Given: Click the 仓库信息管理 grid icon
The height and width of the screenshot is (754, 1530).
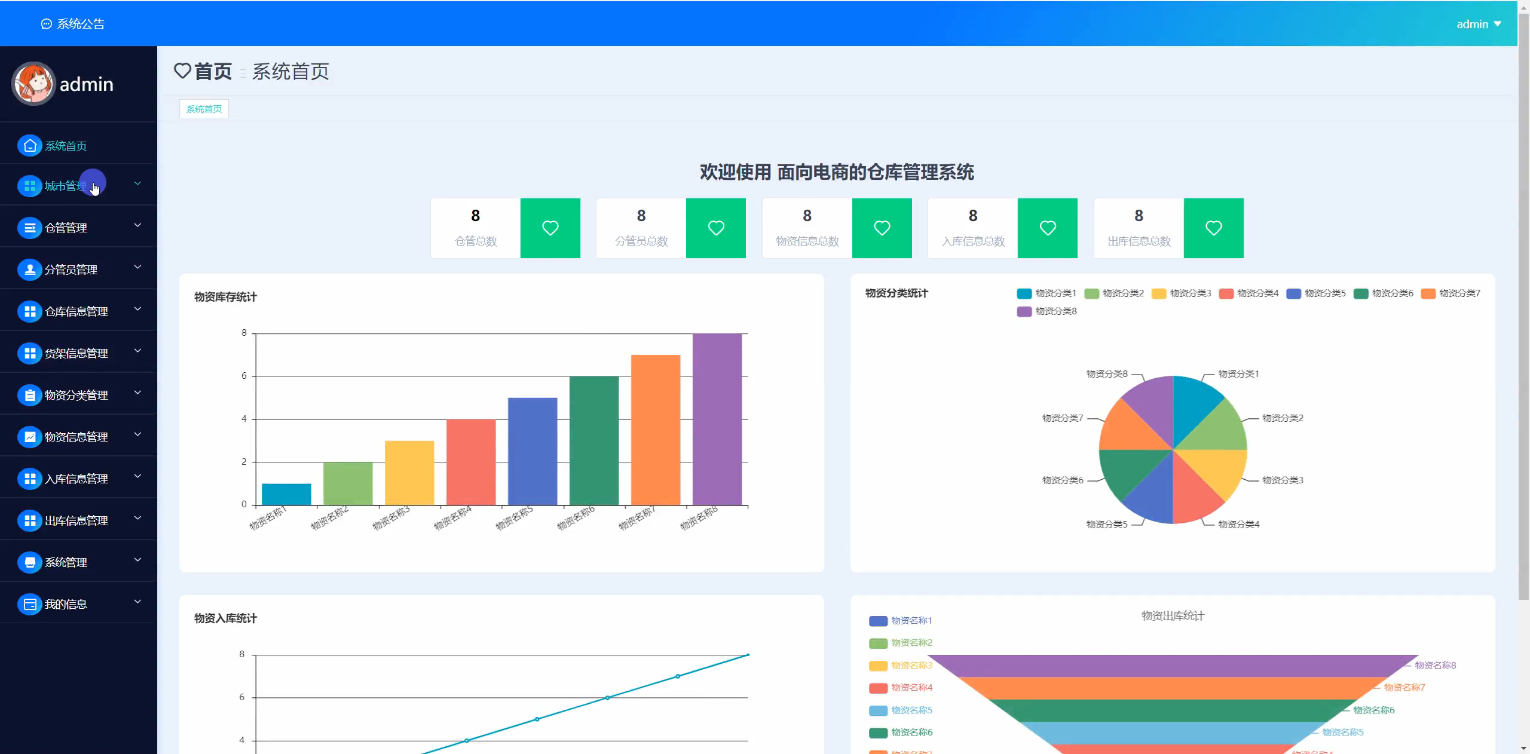Looking at the screenshot, I should pyautogui.click(x=30, y=312).
